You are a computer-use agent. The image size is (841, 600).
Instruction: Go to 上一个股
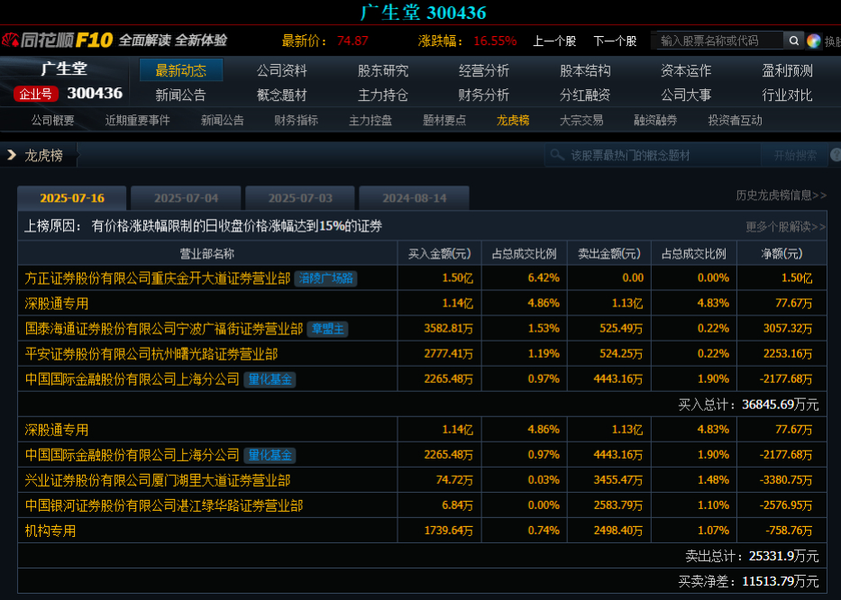(x=554, y=41)
